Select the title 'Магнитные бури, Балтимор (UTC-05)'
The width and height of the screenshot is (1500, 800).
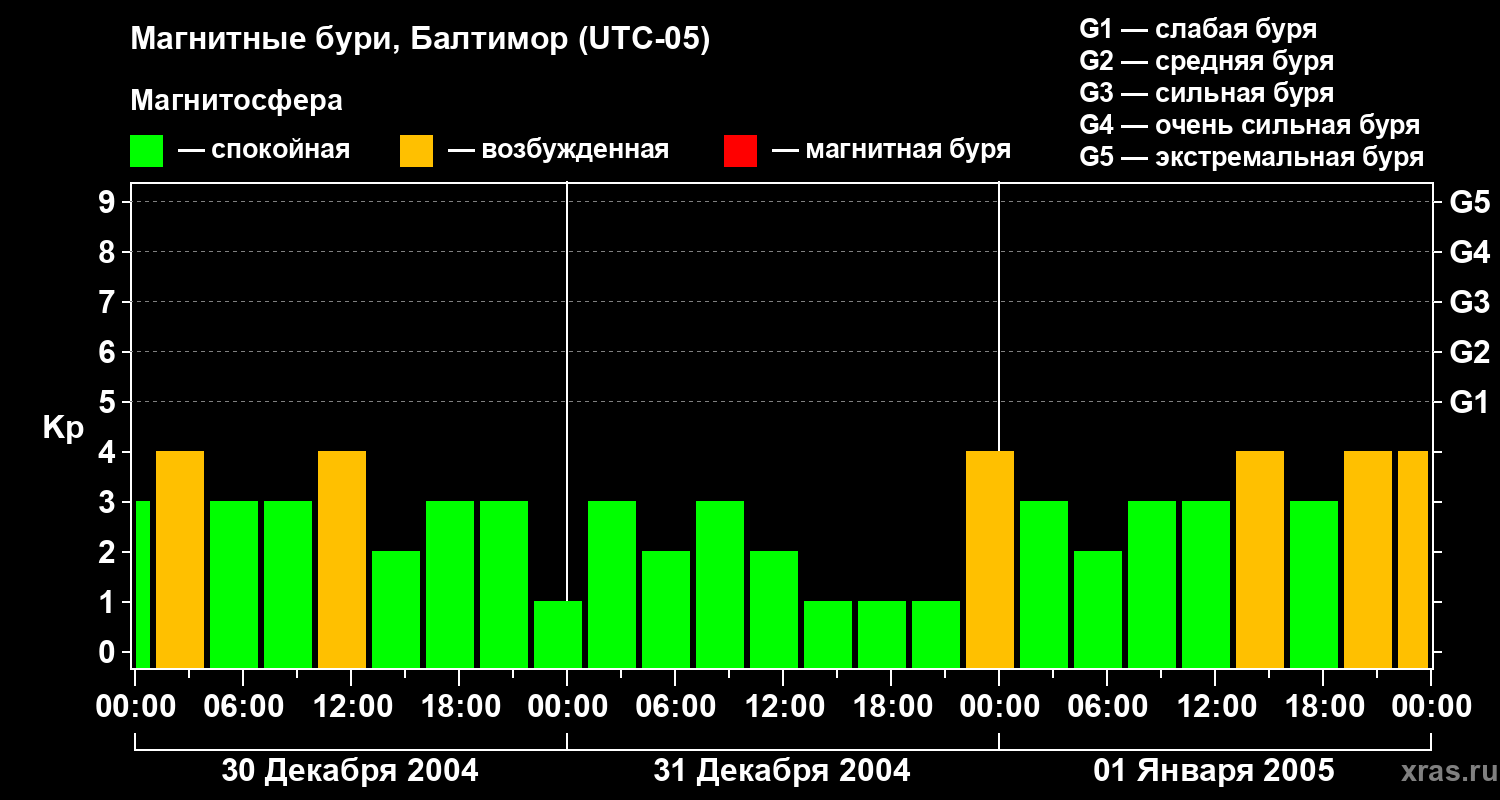pos(420,41)
